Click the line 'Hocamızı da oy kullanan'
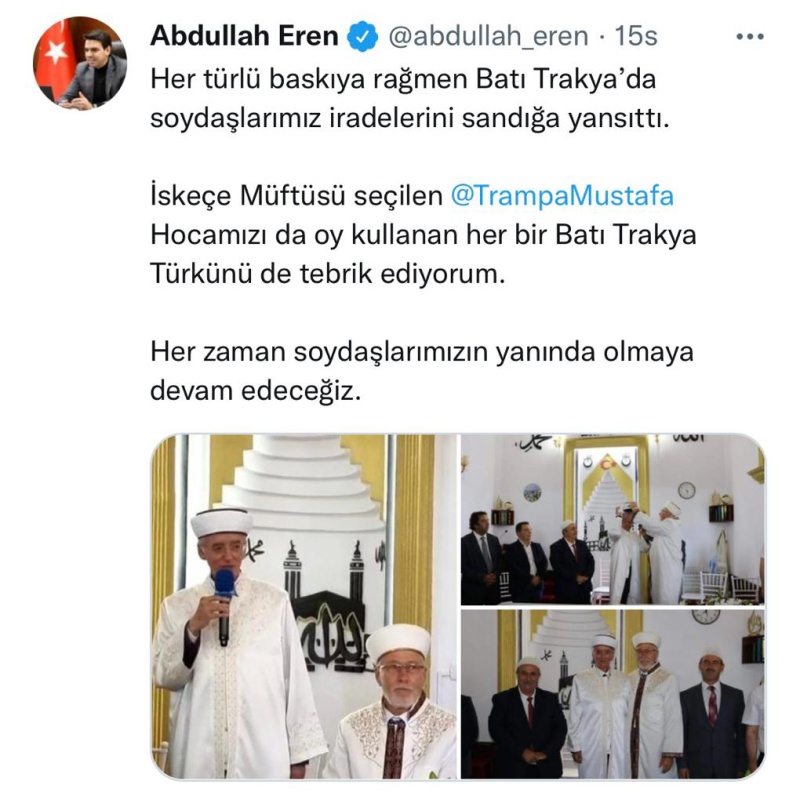The width and height of the screenshot is (800, 803). [423, 235]
